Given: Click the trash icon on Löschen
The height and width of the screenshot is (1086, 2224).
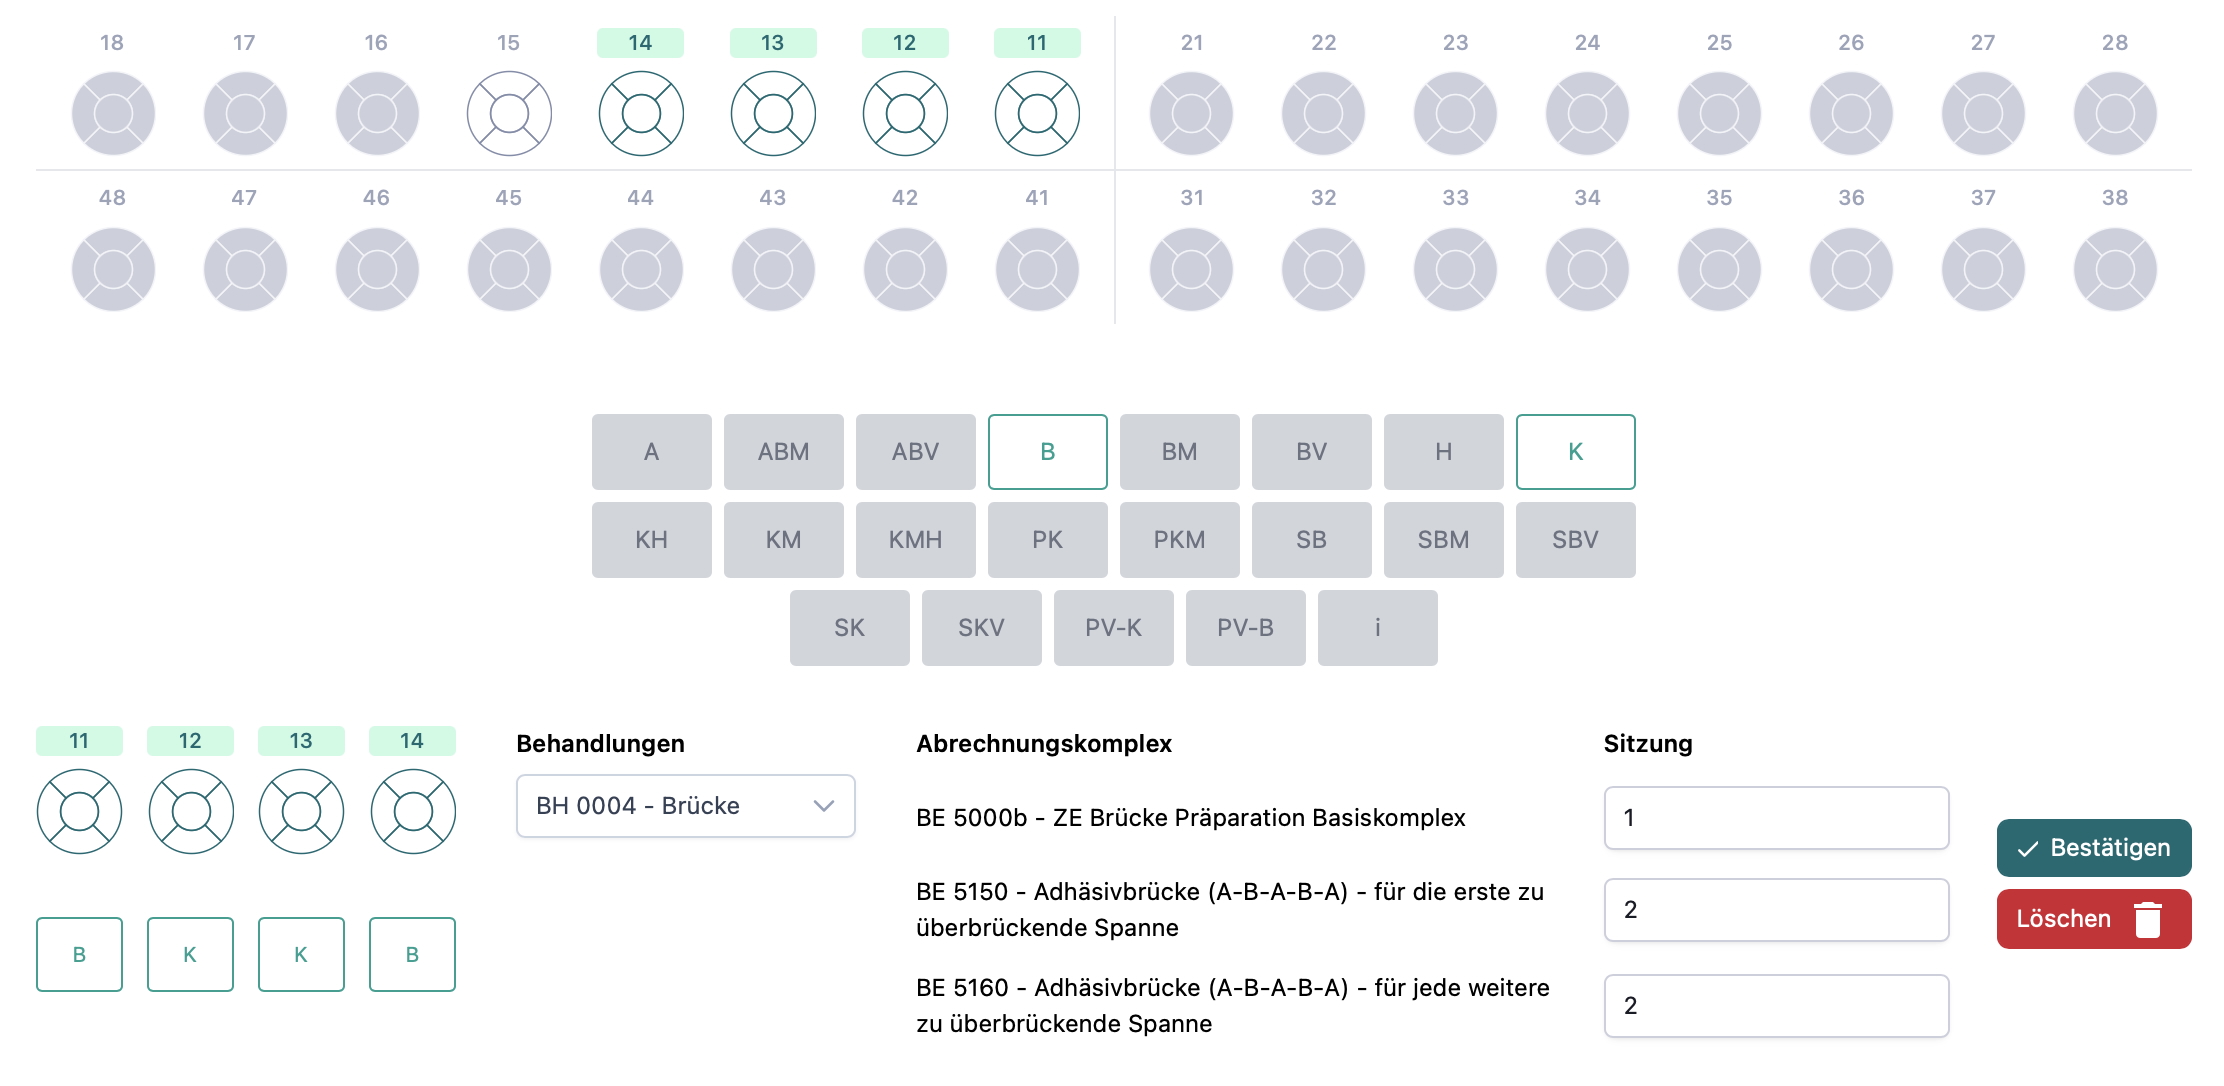Looking at the screenshot, I should tap(2147, 919).
